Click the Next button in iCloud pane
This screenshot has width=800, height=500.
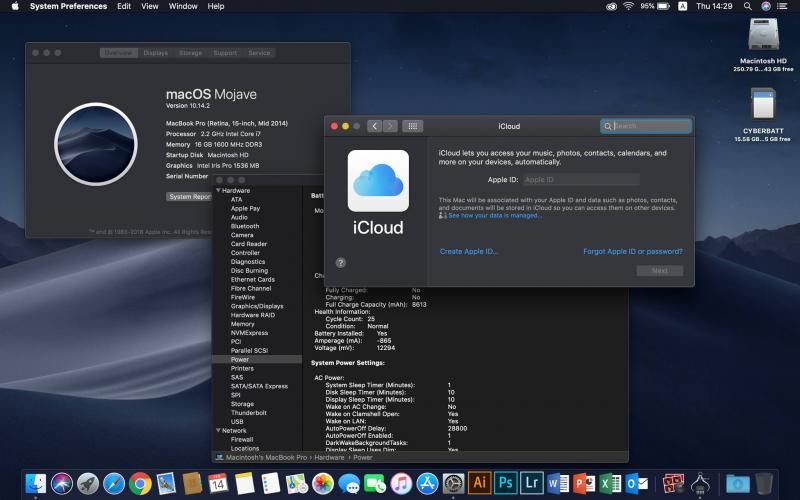pyautogui.click(x=660, y=270)
